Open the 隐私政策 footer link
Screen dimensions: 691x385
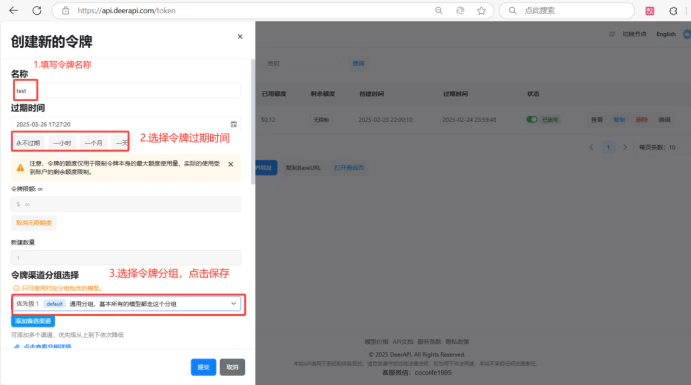(x=457, y=342)
